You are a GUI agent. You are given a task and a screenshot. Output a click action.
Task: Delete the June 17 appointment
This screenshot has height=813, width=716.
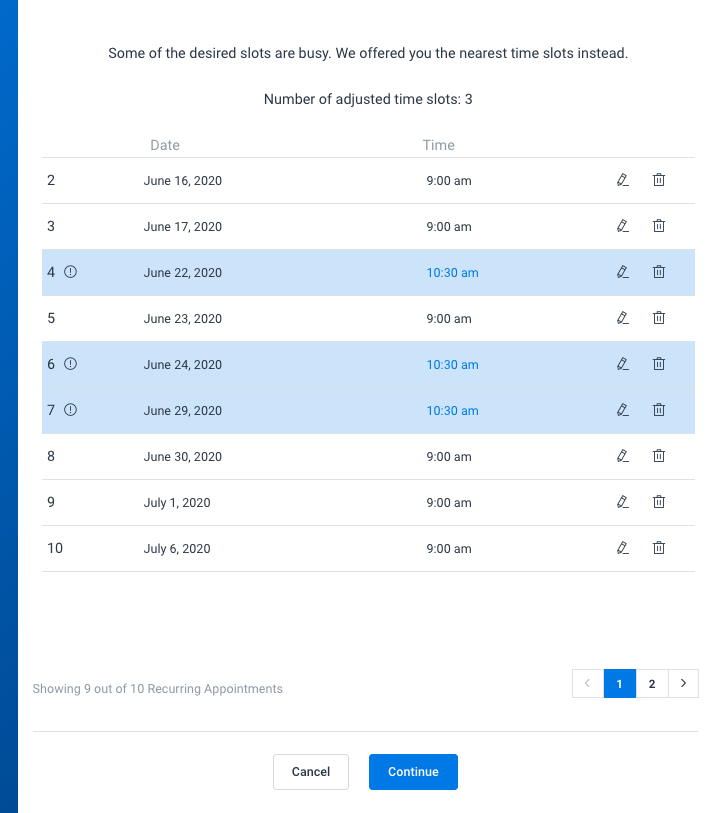658,226
